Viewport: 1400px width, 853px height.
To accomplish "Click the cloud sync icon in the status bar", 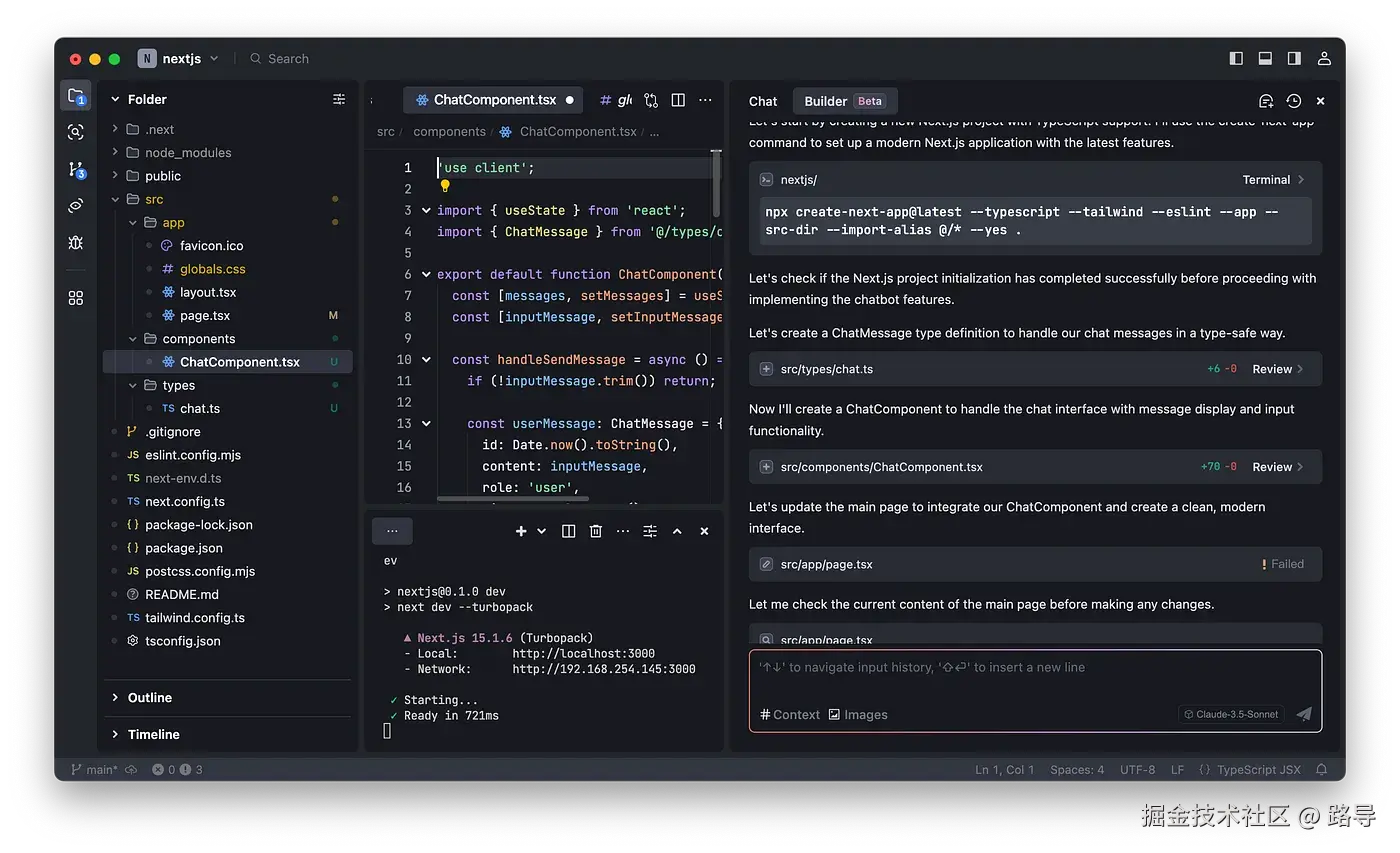I will point(131,769).
